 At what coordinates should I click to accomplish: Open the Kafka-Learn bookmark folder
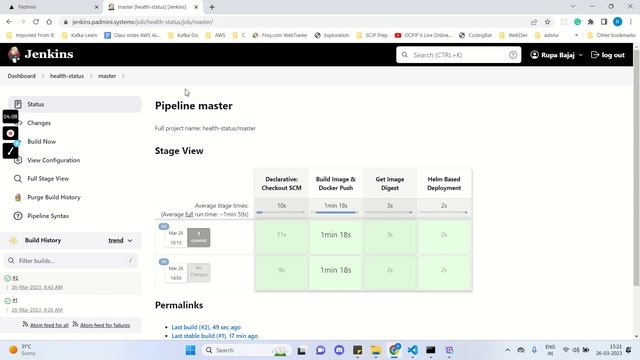tap(80, 36)
